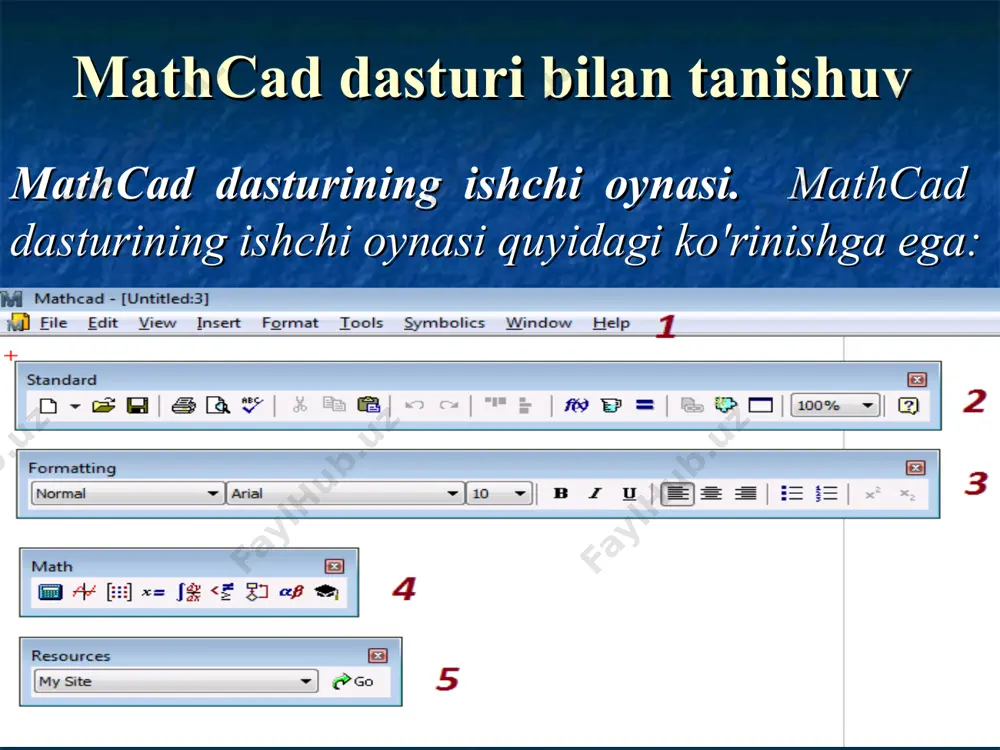Close the Standard toolbar
Viewport: 1000px width, 750px height.
pos(917,379)
